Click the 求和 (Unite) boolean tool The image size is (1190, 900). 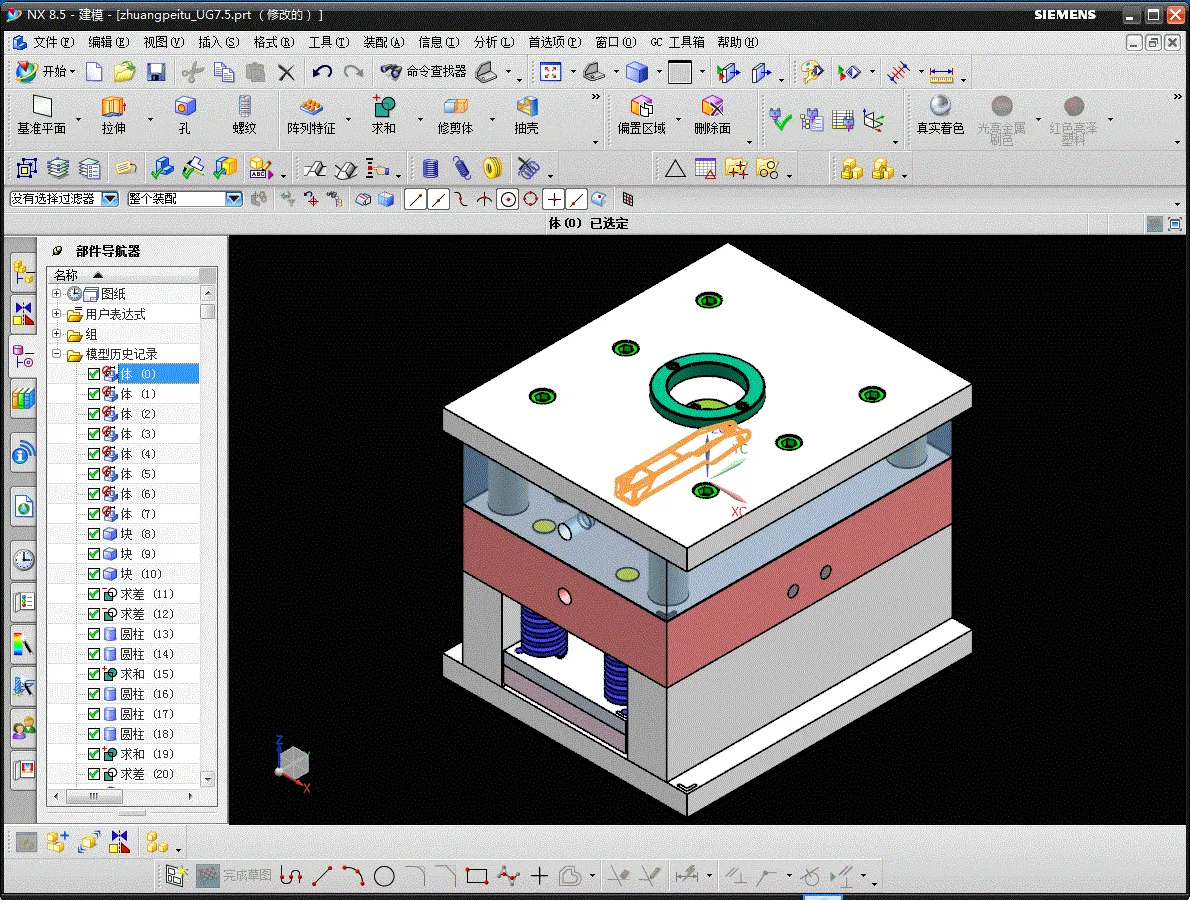pos(383,115)
